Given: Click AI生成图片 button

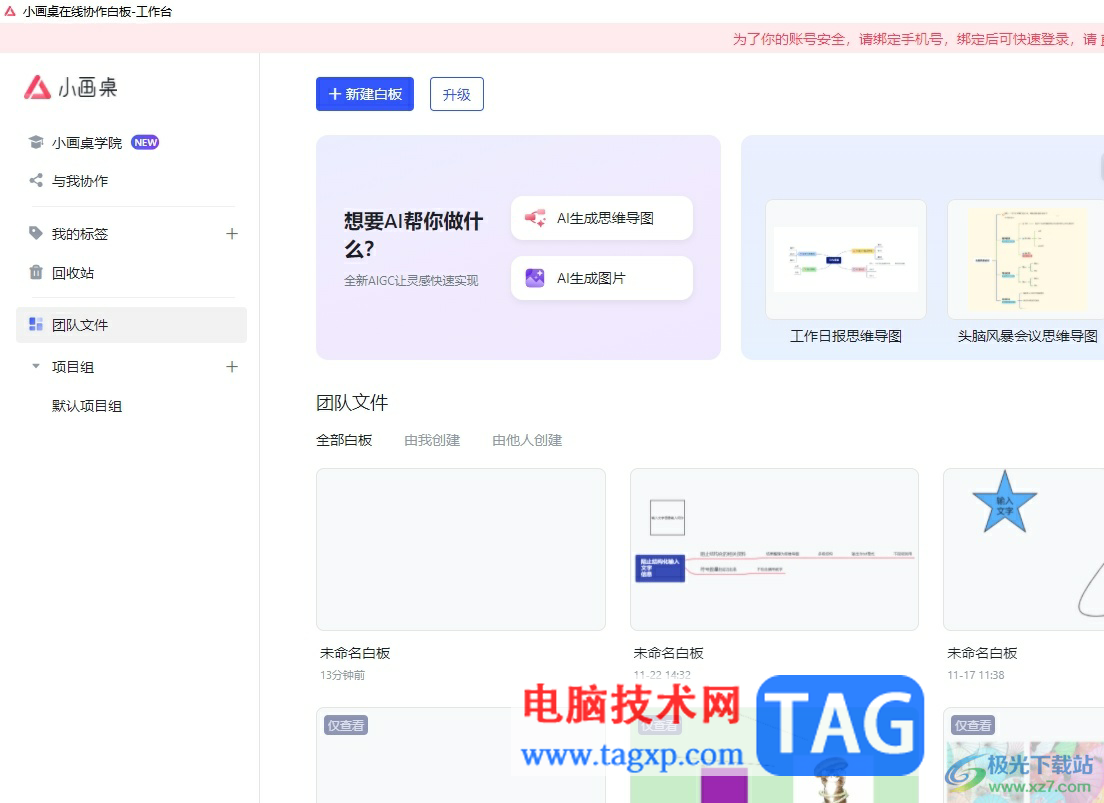Looking at the screenshot, I should pos(602,278).
